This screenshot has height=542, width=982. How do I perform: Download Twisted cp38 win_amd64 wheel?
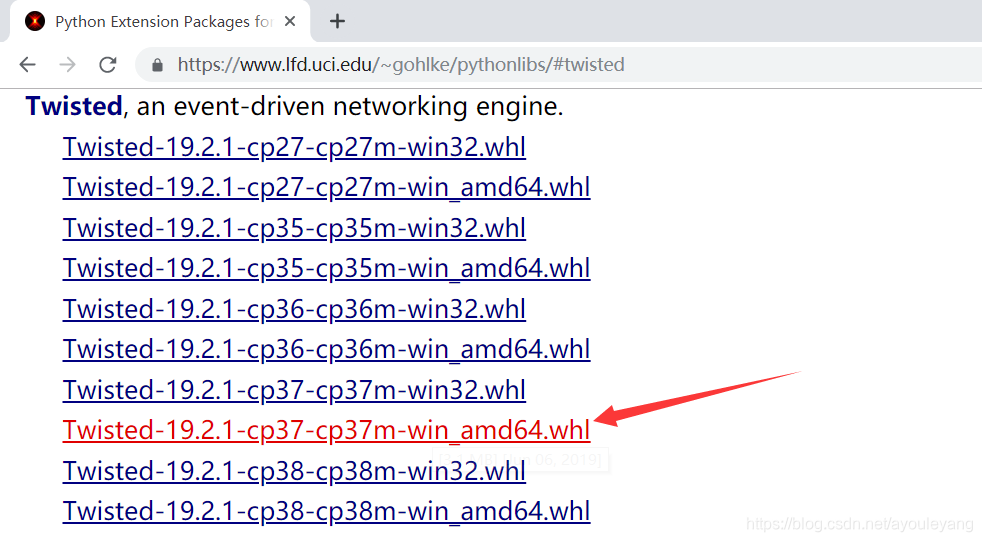pos(326,511)
